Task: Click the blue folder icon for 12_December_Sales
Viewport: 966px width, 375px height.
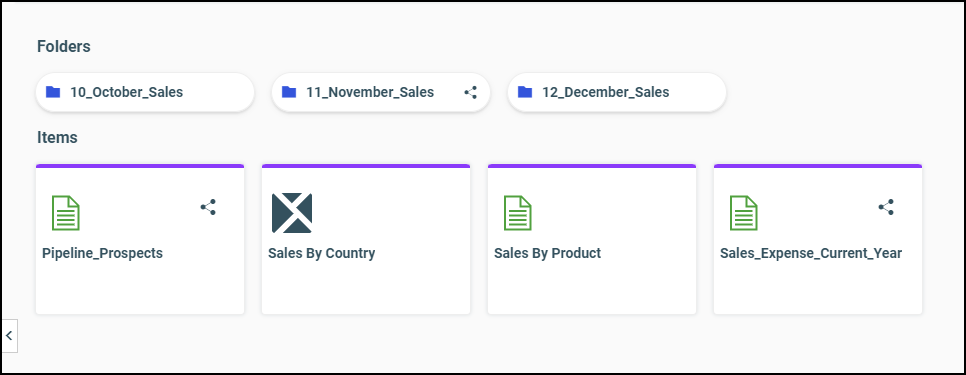Action: (525, 92)
